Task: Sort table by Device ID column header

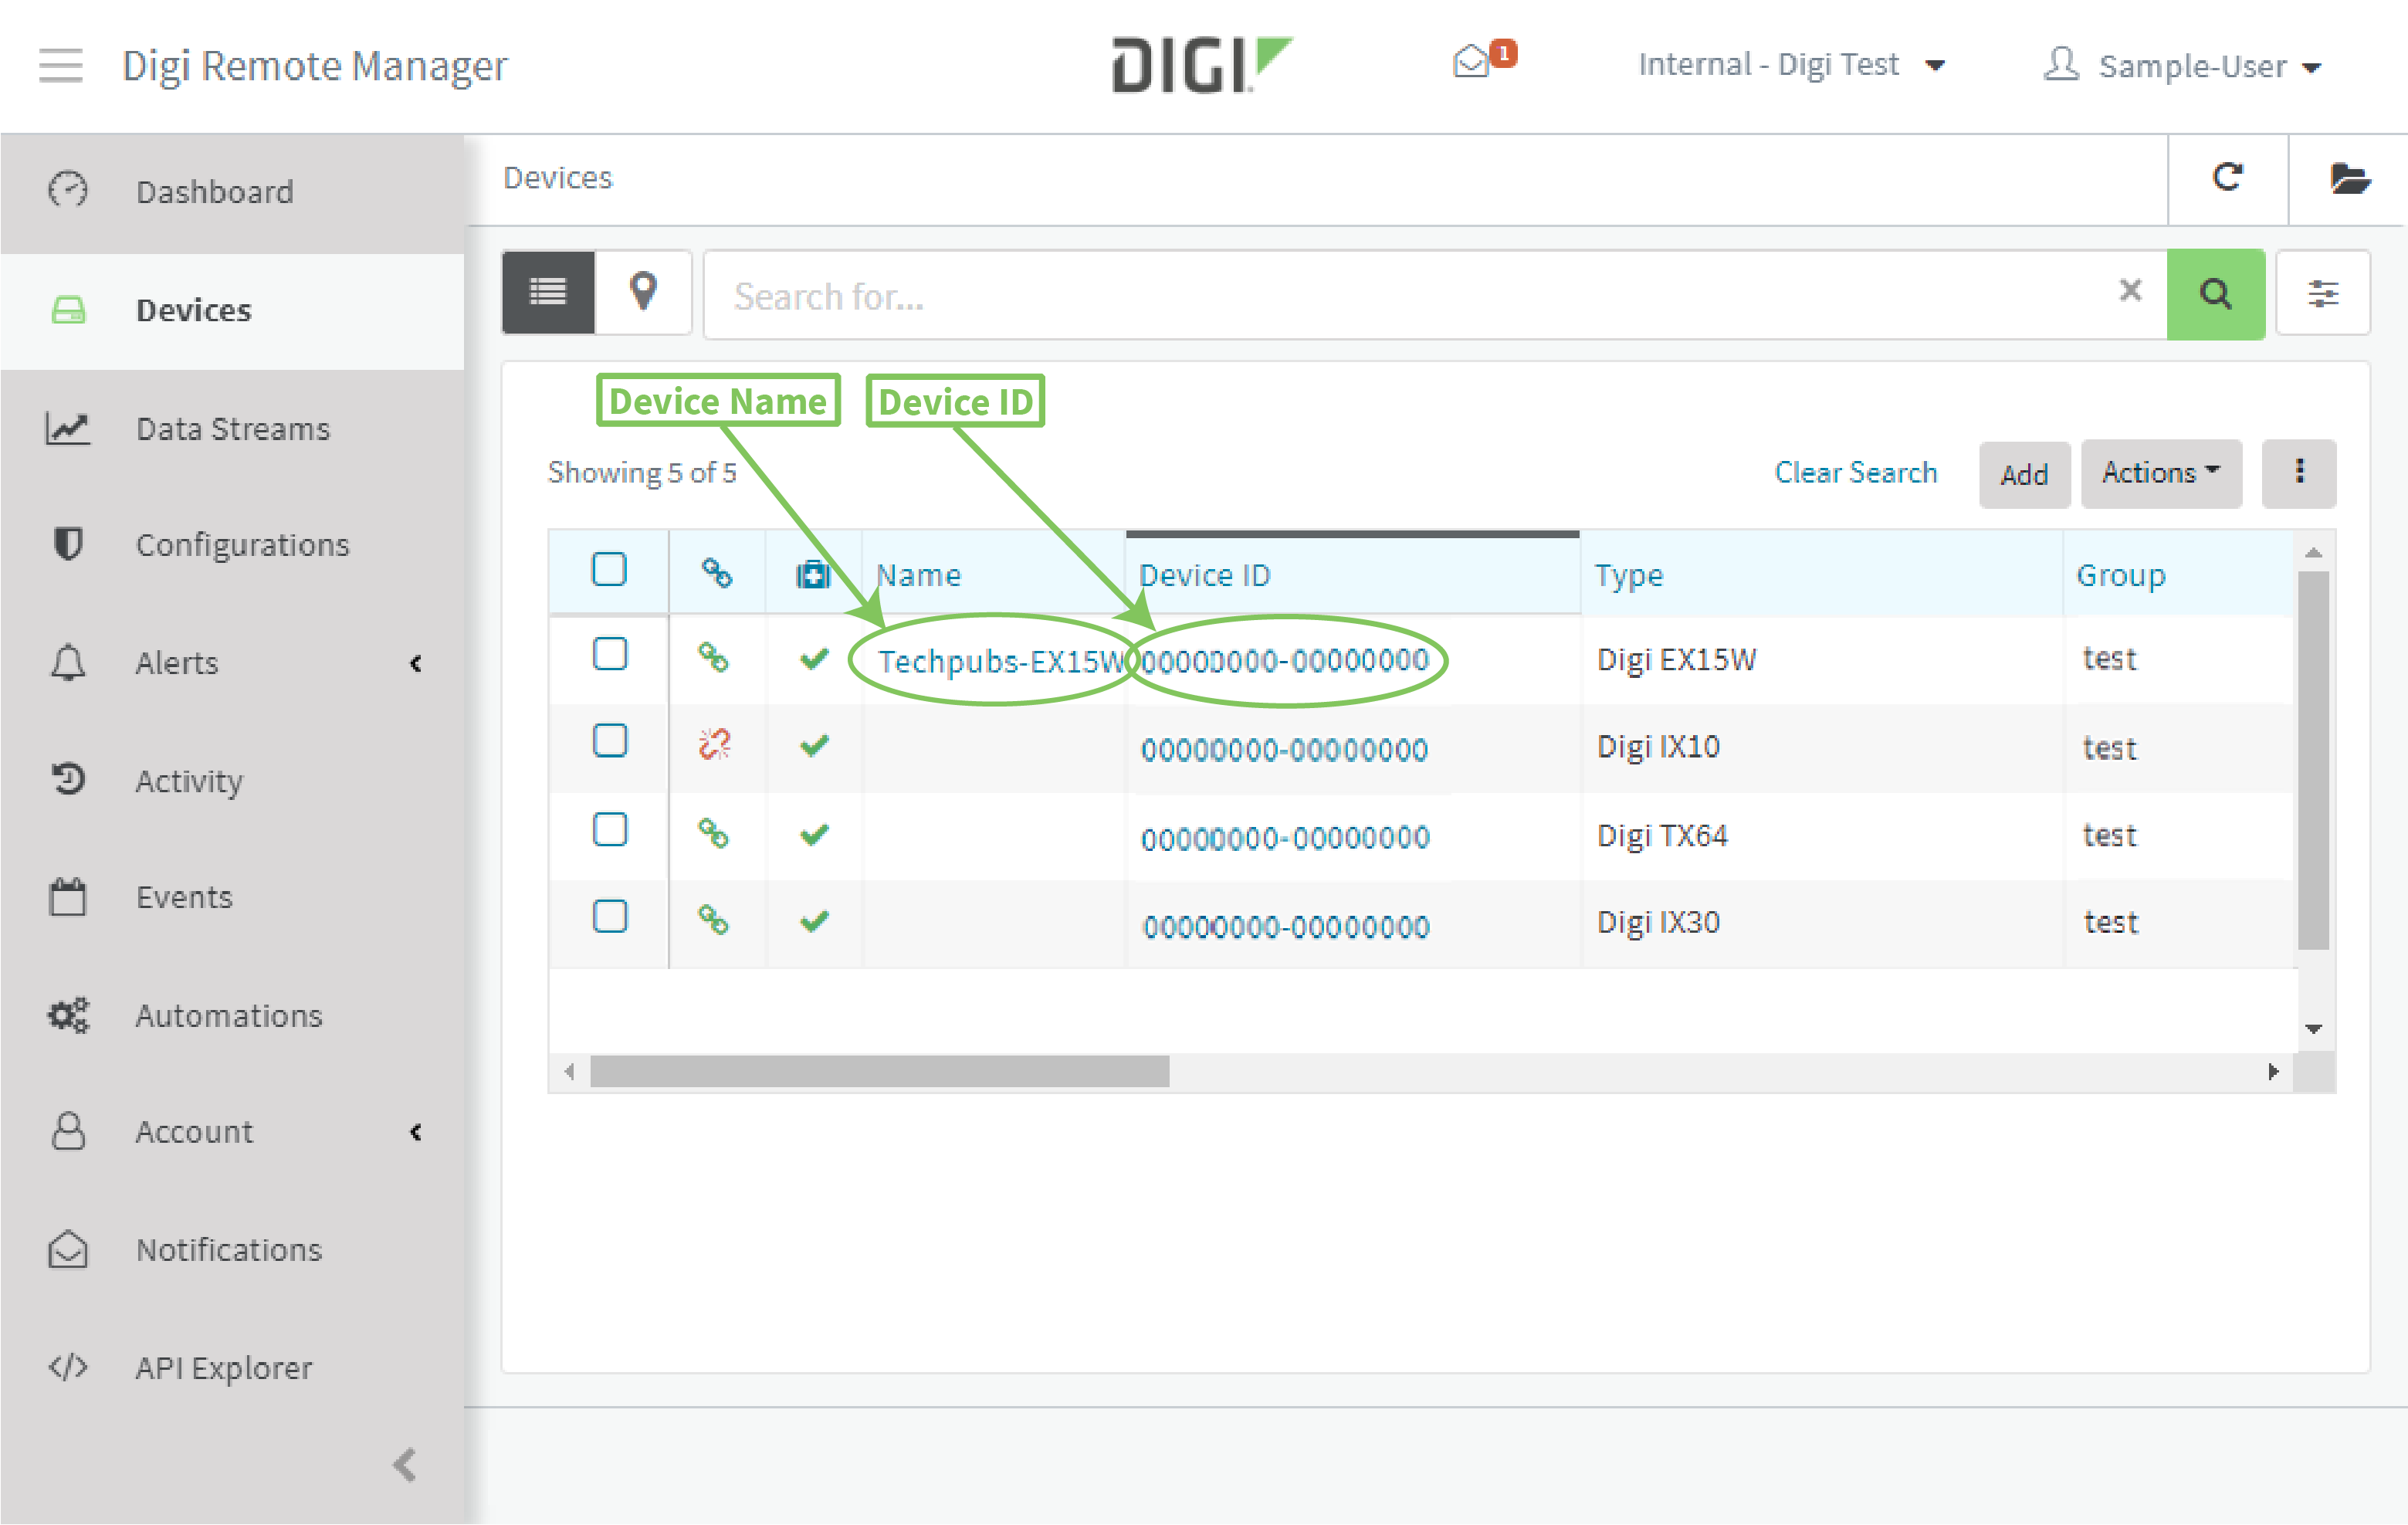Action: point(1204,575)
